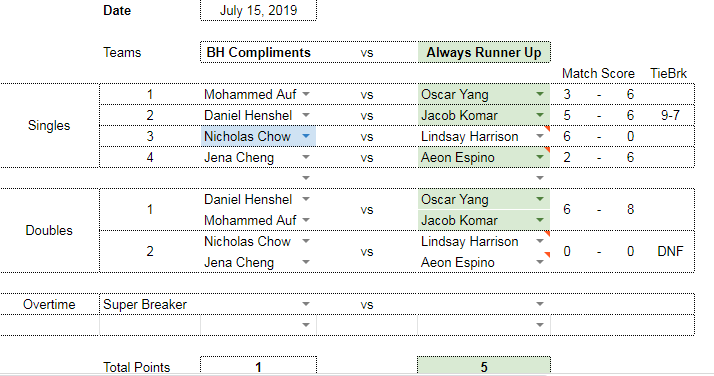Open Lindsay Harrison singles dropdown arrow

(540, 136)
